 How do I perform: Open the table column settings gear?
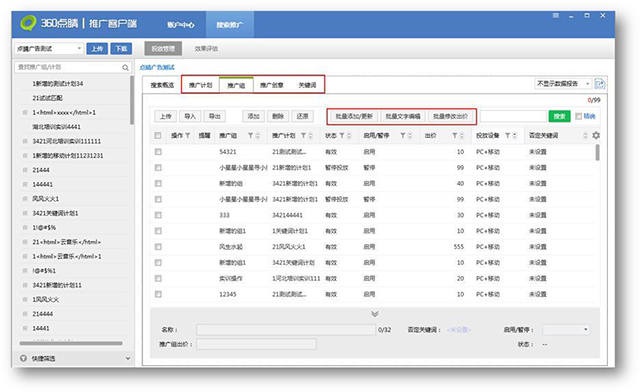point(596,135)
